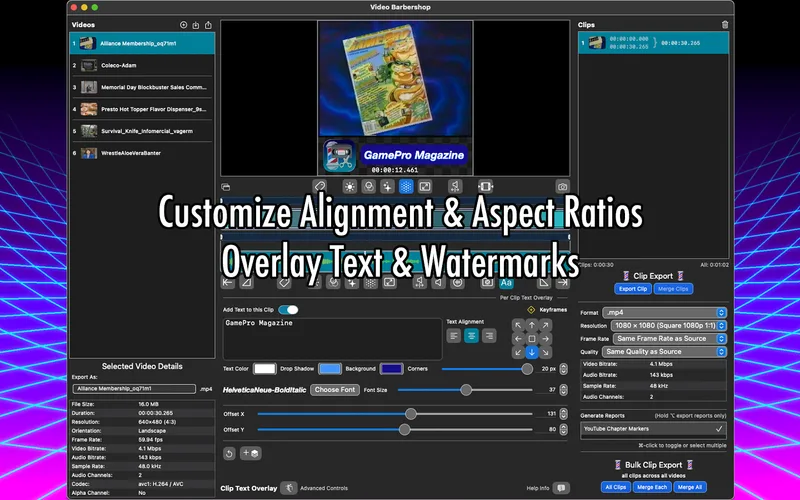Screen dimensions: 800x500
Task: Click the import videos icon in Videos header
Action: (x=196, y=25)
